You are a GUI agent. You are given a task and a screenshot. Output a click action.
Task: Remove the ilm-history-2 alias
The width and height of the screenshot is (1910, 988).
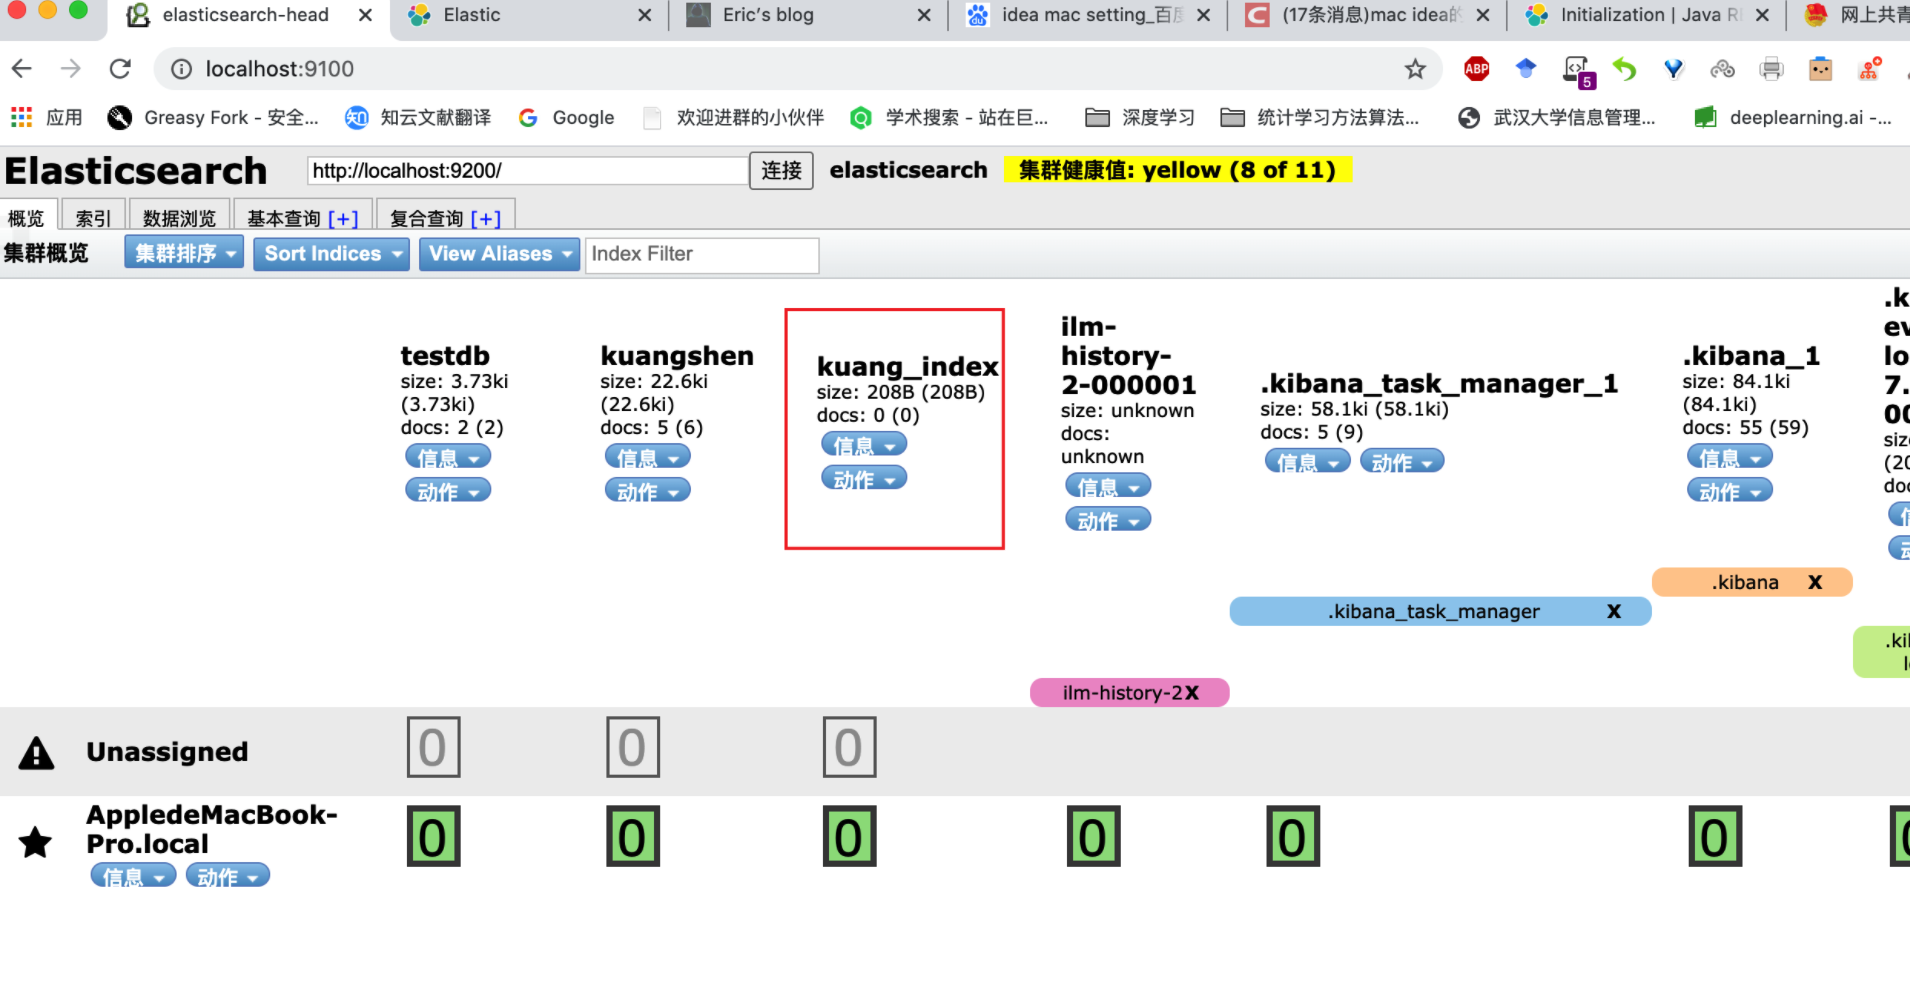[x=1191, y=692]
